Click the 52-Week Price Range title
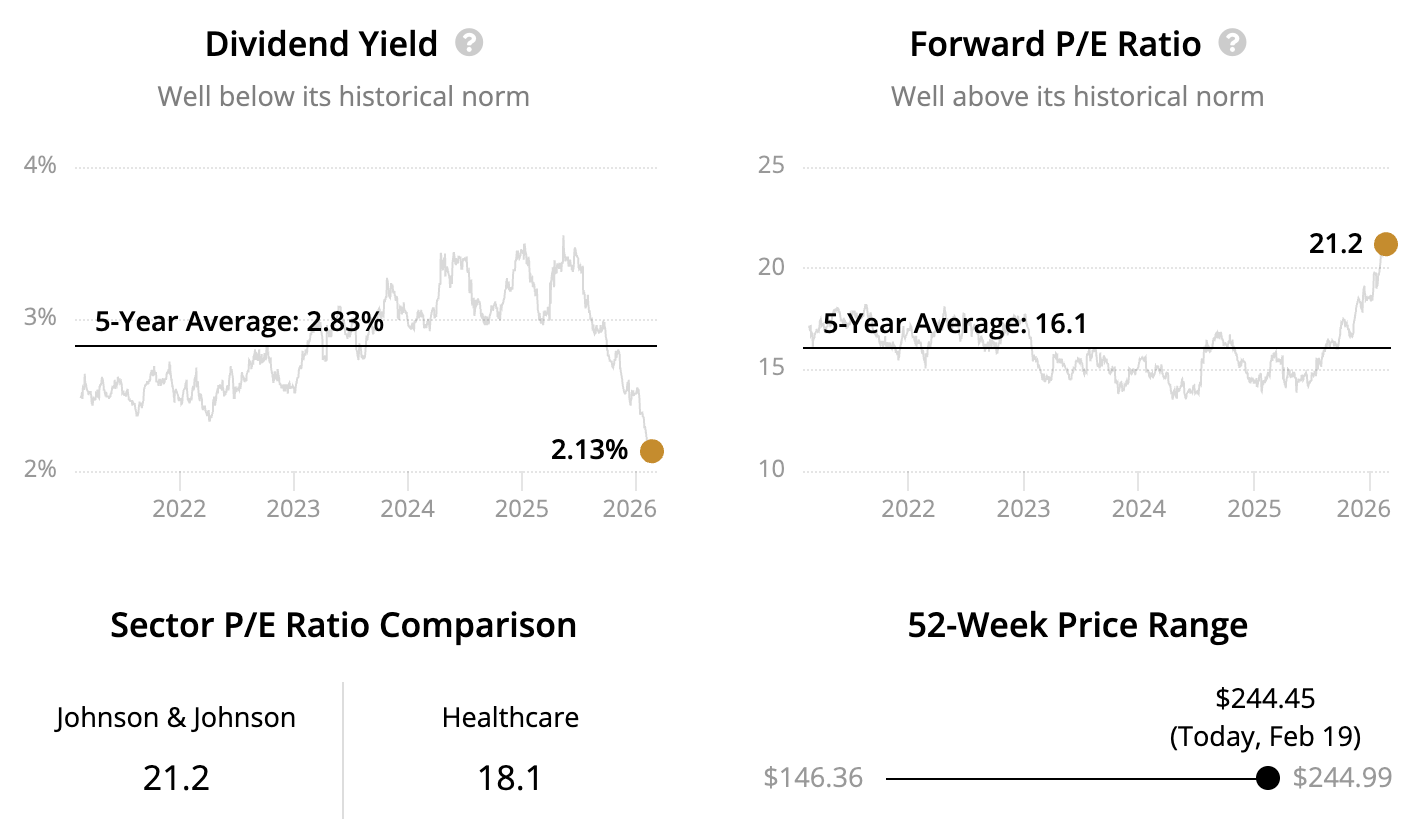Image resolution: width=1426 pixels, height=840 pixels. (x=1077, y=625)
